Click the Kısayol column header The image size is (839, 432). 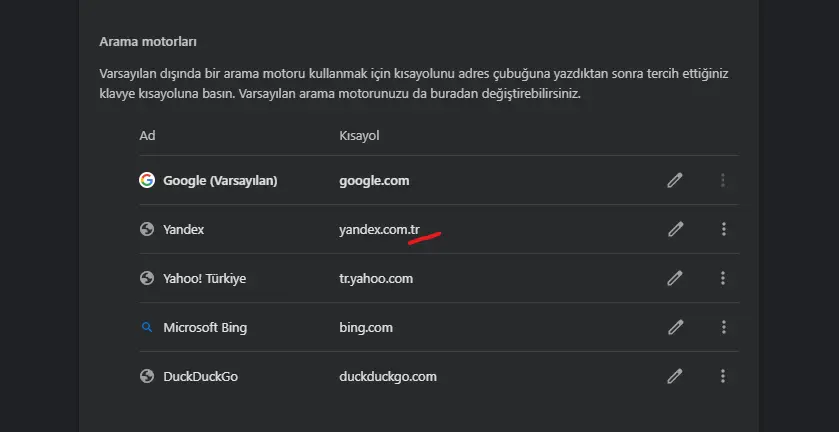tap(359, 136)
